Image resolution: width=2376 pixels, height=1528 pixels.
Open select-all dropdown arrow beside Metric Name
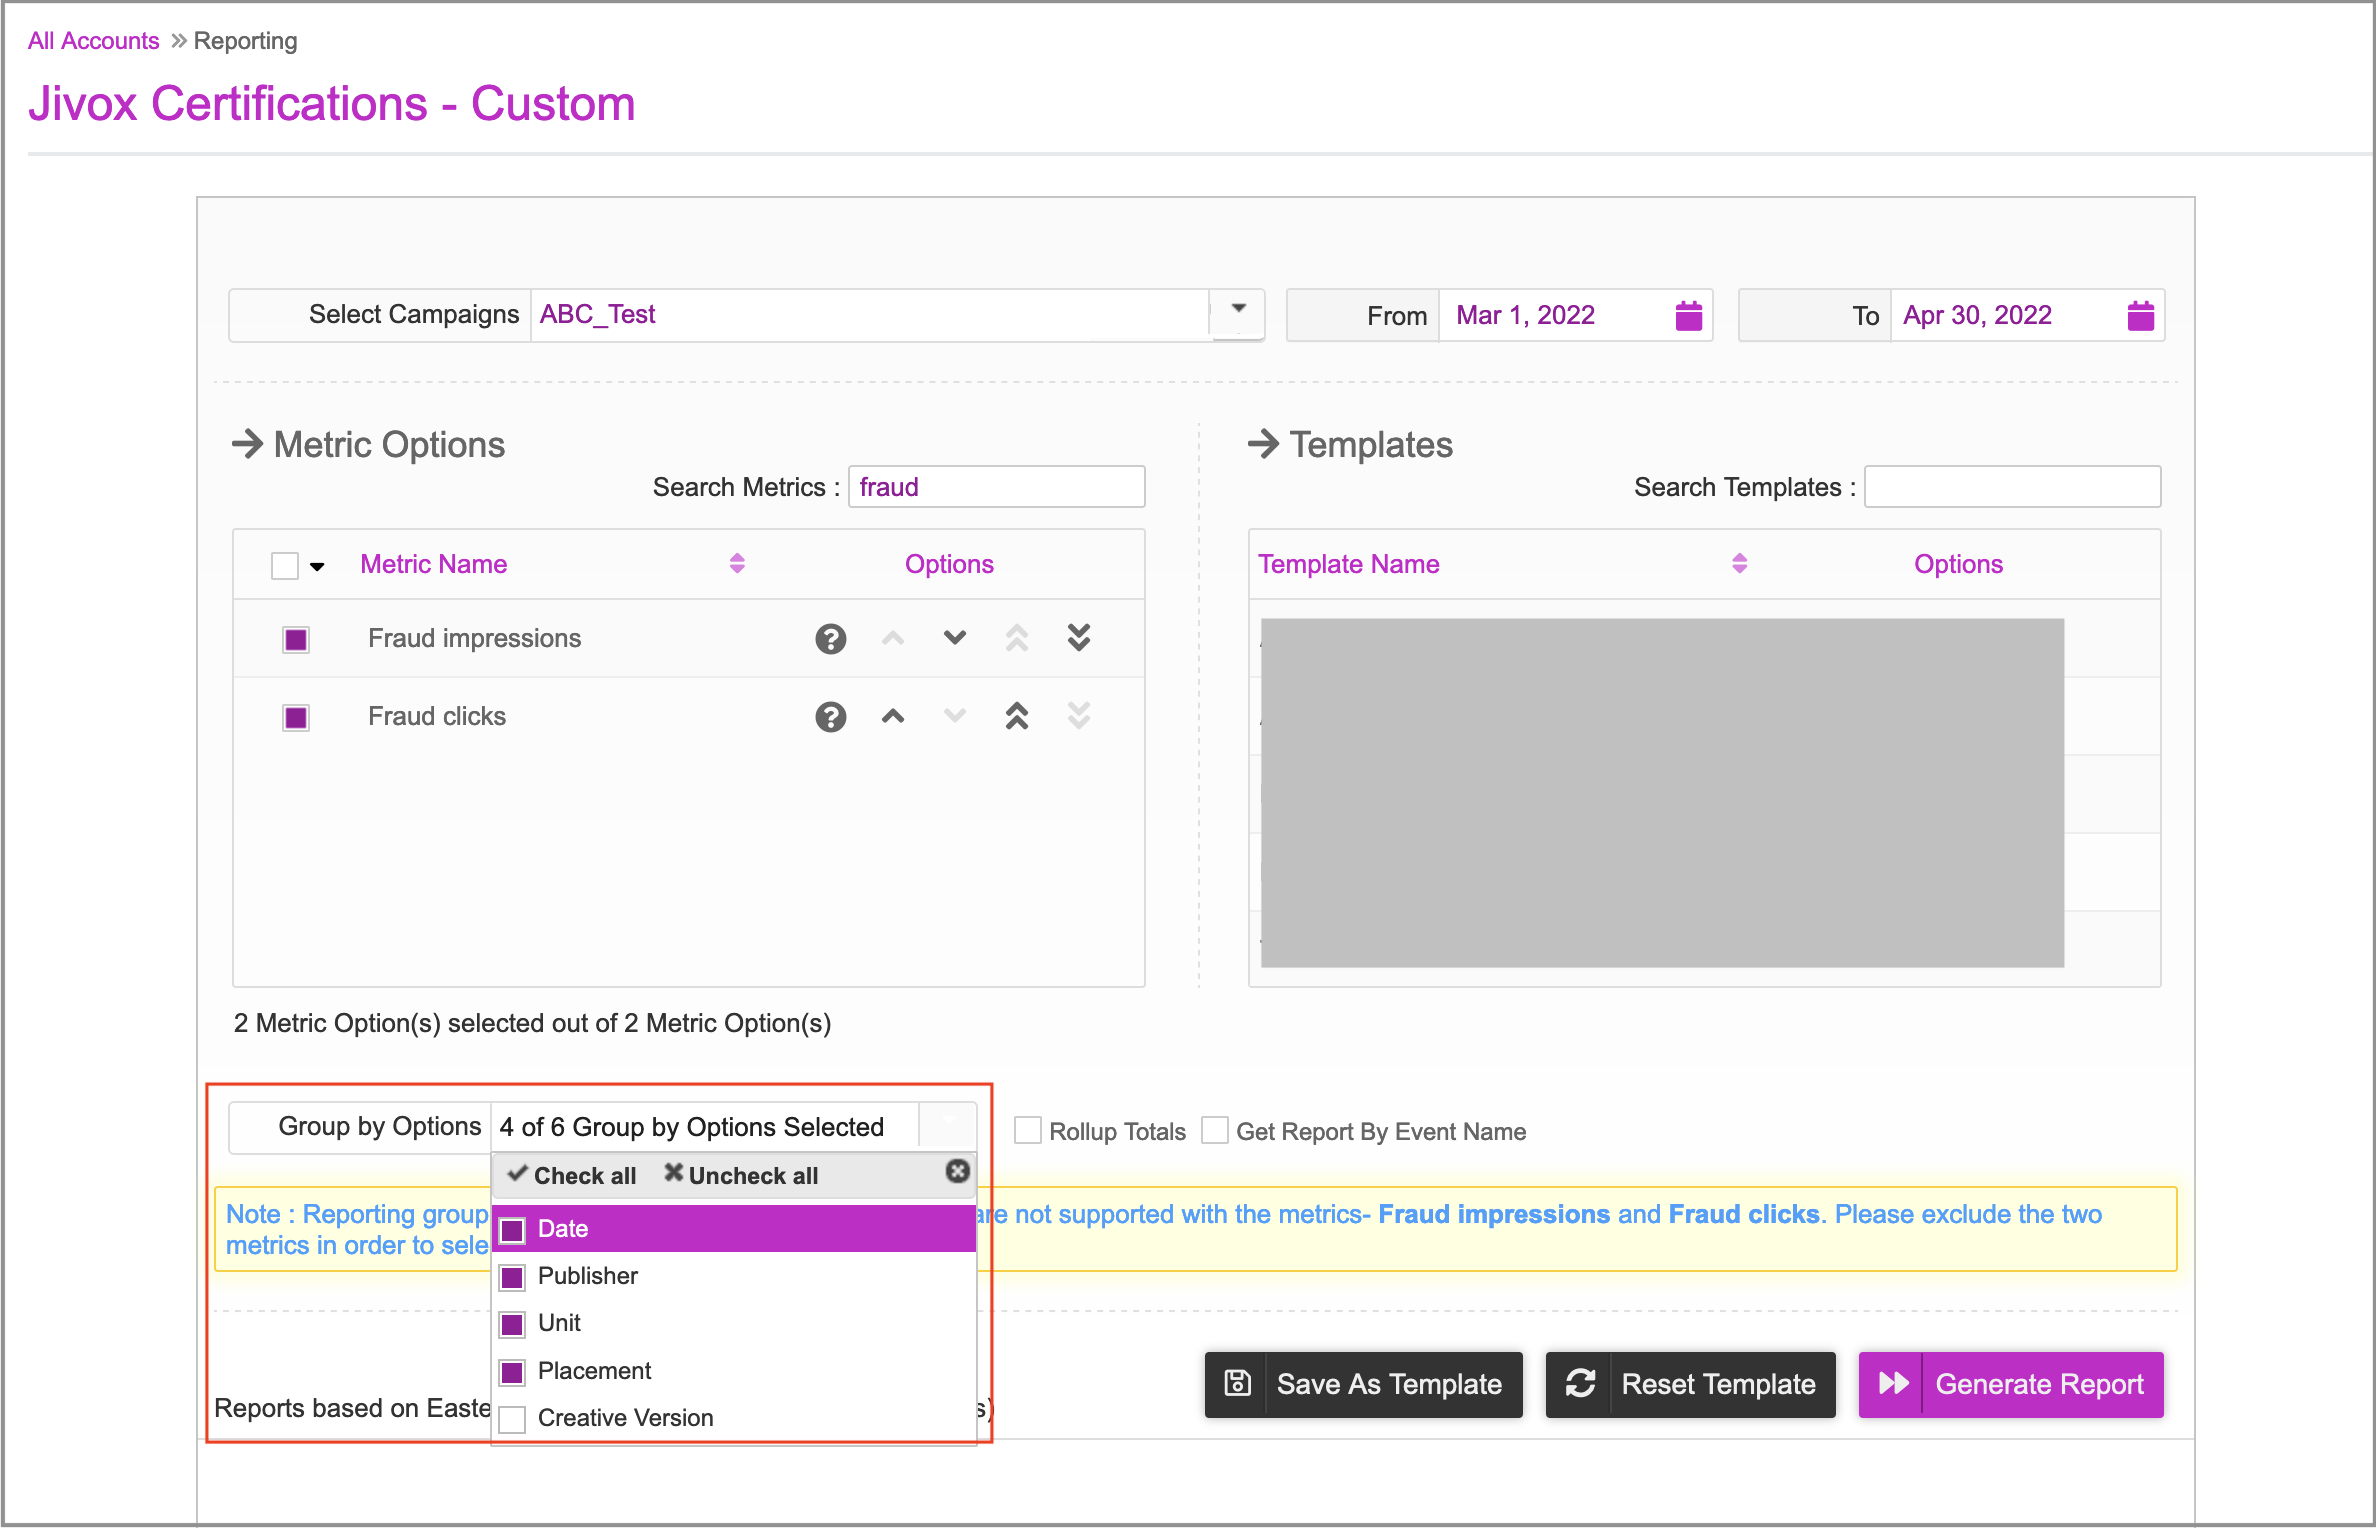tap(317, 566)
